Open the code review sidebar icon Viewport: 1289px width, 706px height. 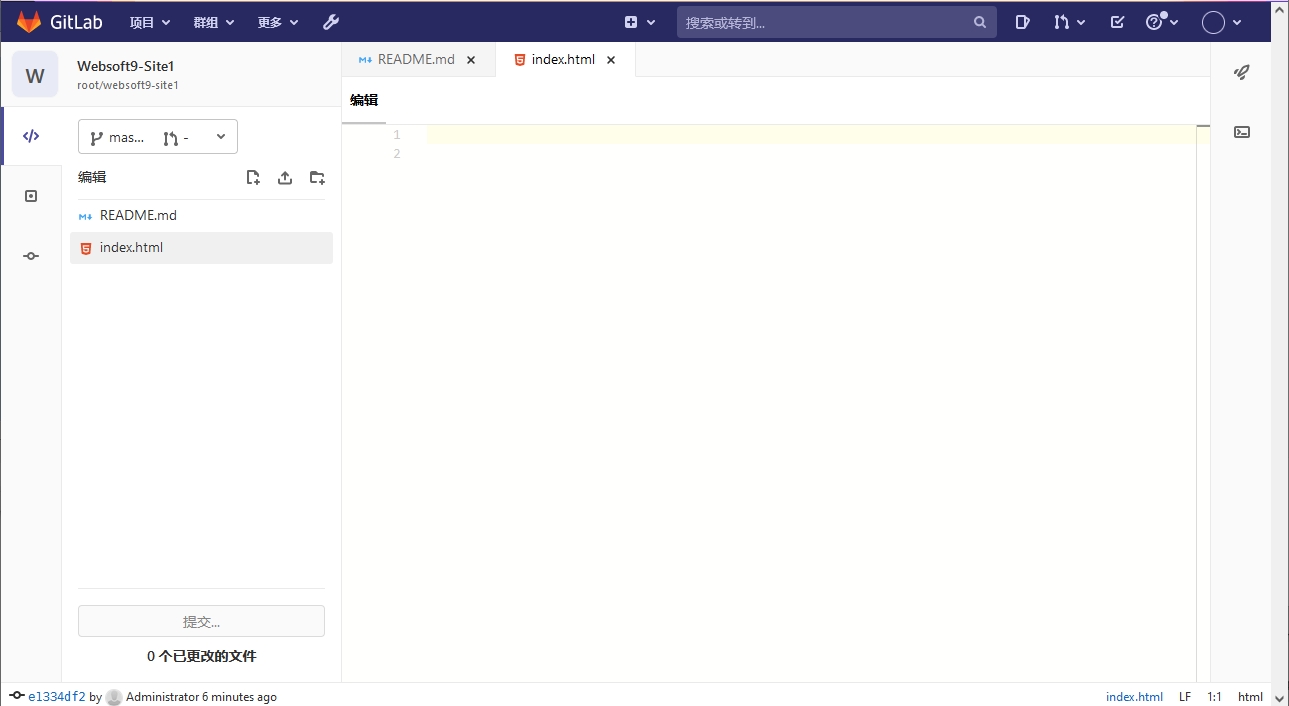[x=31, y=196]
